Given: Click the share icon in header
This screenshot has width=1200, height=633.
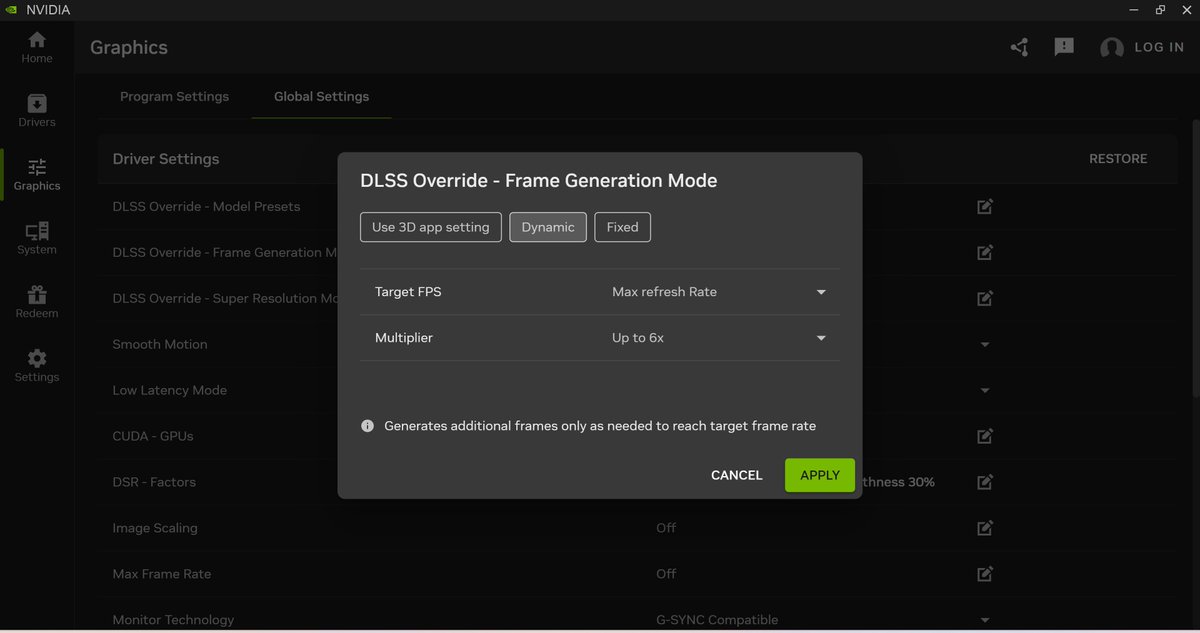Looking at the screenshot, I should click(1019, 47).
